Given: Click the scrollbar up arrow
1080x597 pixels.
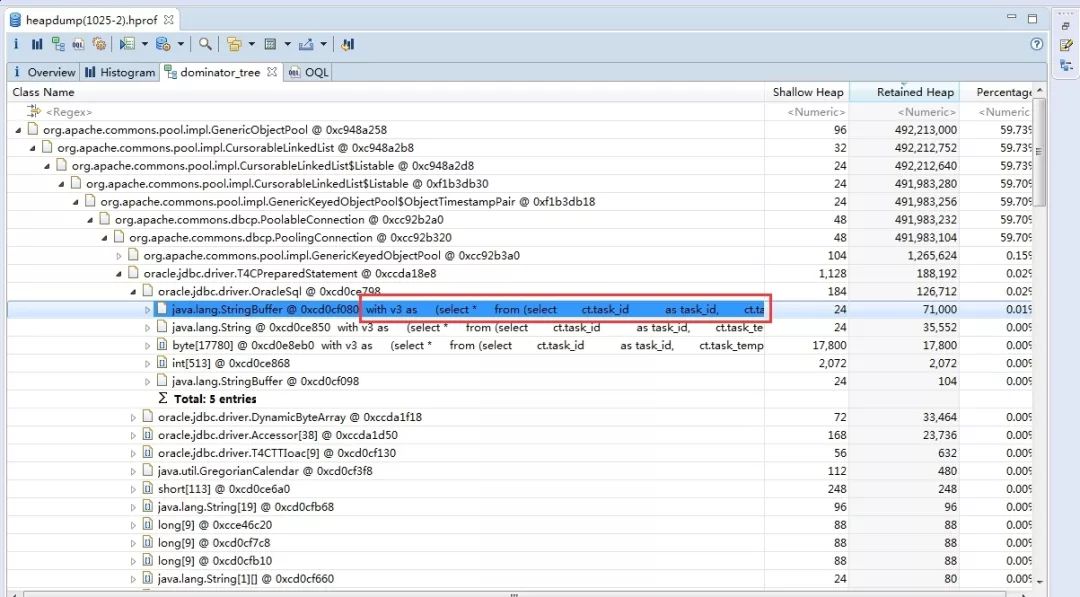Looking at the screenshot, I should point(1039,91).
